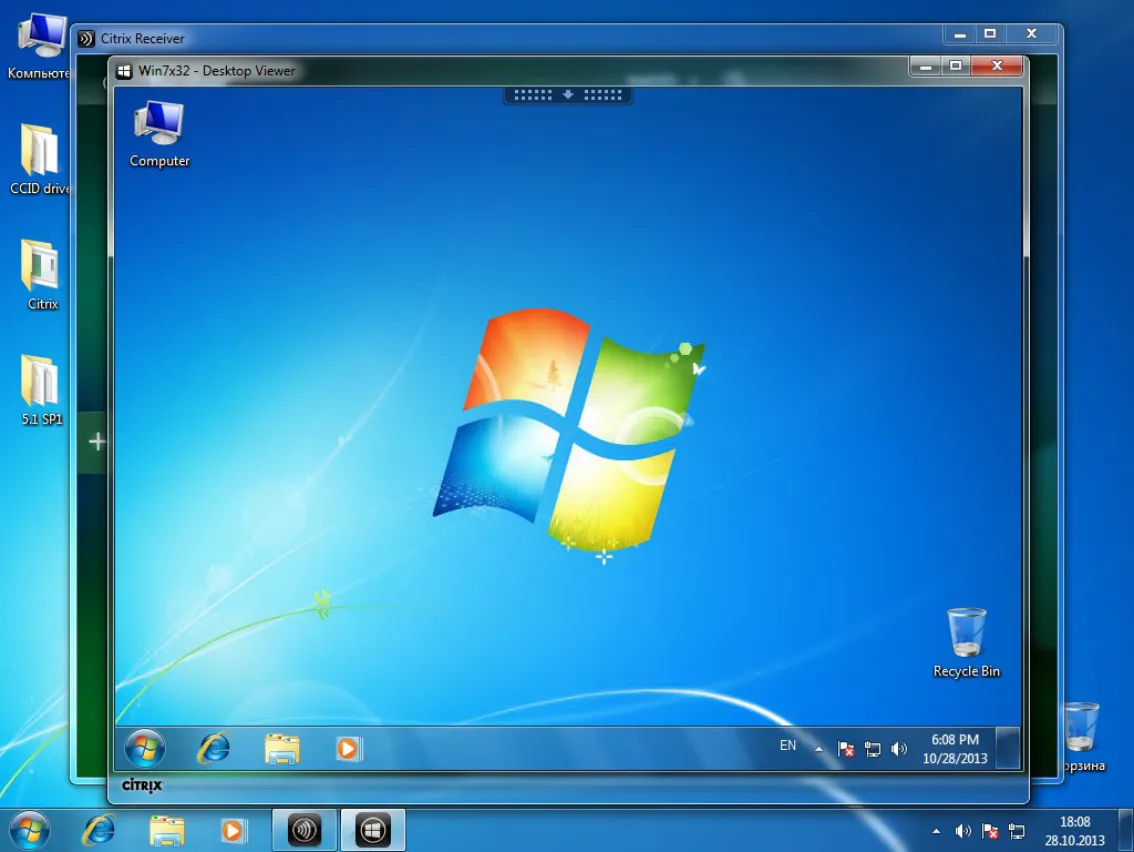Click the Citrix Receiver window title text

142,38
